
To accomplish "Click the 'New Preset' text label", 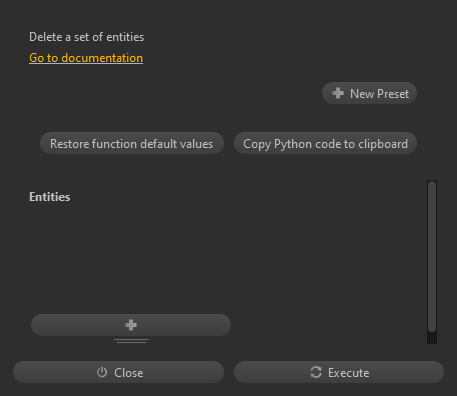I will [x=379, y=94].
